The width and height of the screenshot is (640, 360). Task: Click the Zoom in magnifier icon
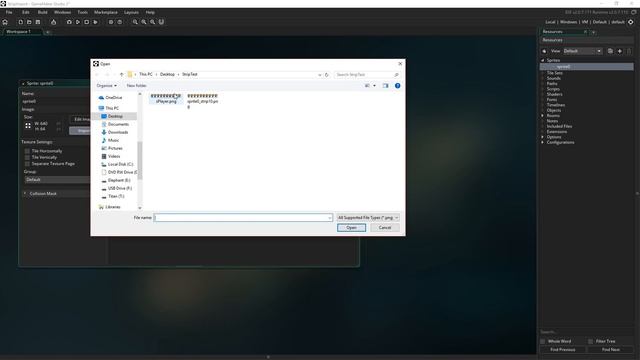153,22
